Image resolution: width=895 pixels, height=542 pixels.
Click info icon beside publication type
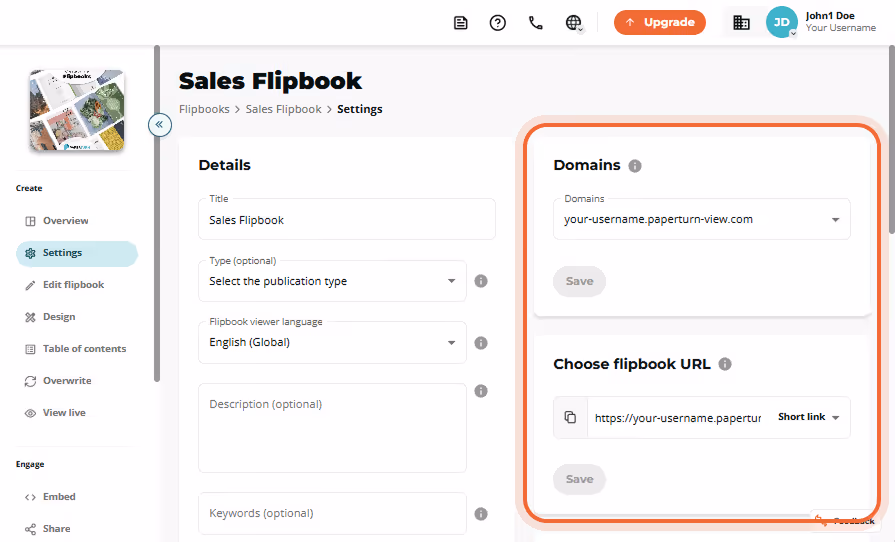click(481, 281)
